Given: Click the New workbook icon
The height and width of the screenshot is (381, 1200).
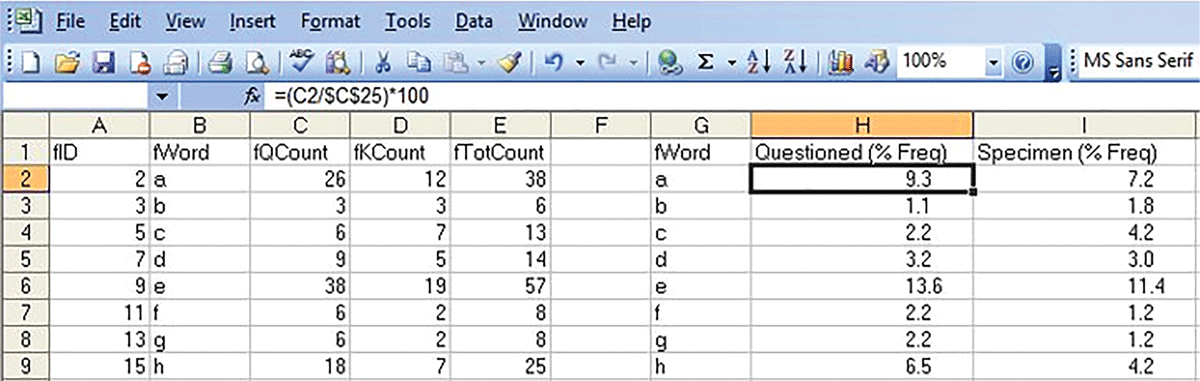Looking at the screenshot, I should [31, 63].
